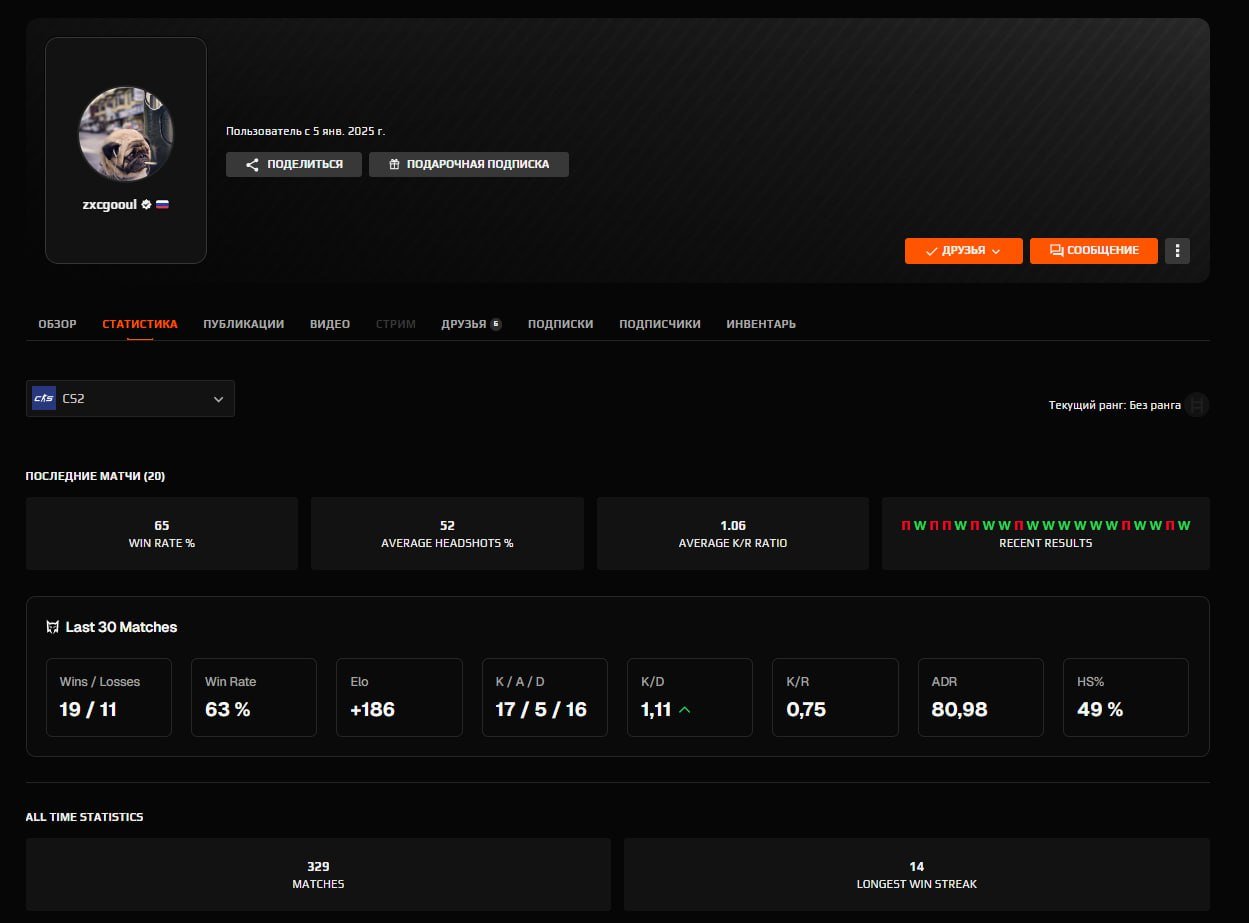Click the CS2 game logo icon
This screenshot has height=923, width=1249.
44,398
